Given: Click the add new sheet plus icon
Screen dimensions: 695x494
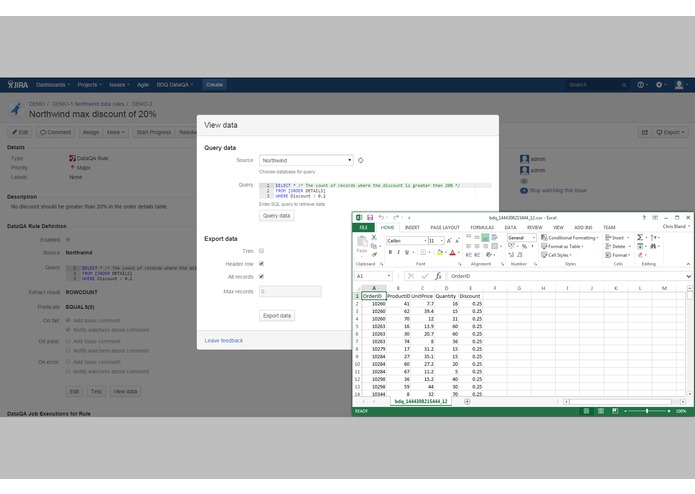Looking at the screenshot, I should click(467, 401).
